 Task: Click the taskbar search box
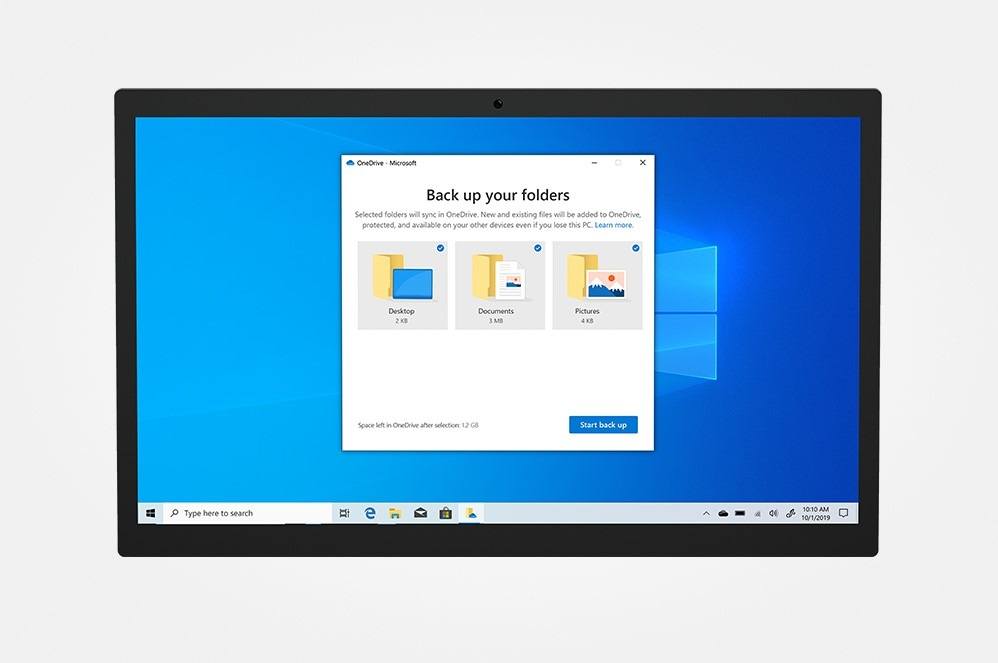click(x=247, y=513)
